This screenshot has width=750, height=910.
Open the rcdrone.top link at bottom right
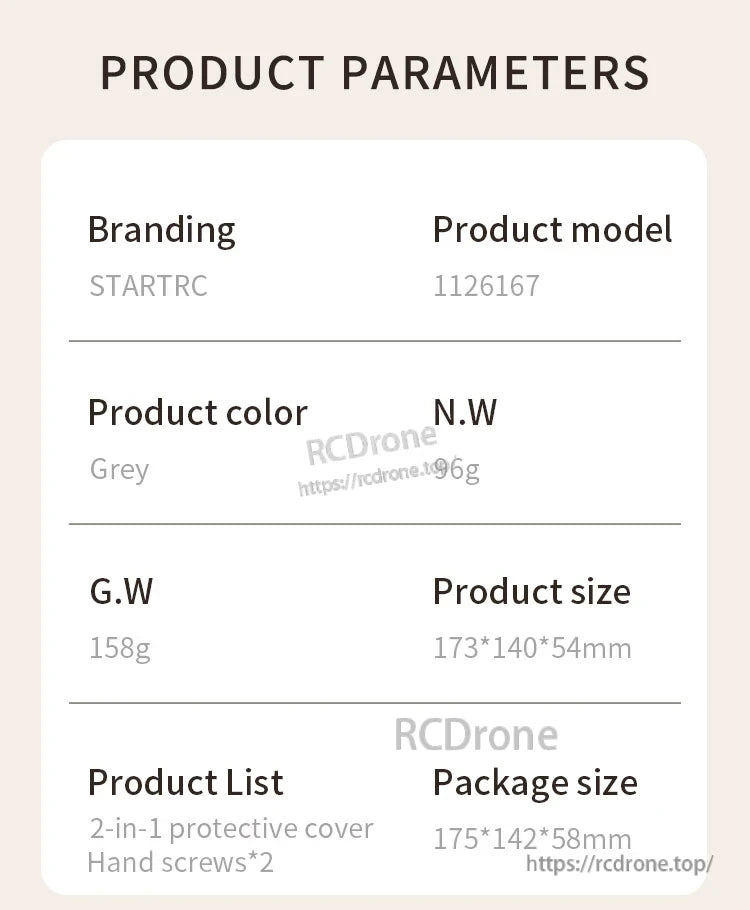(620, 864)
